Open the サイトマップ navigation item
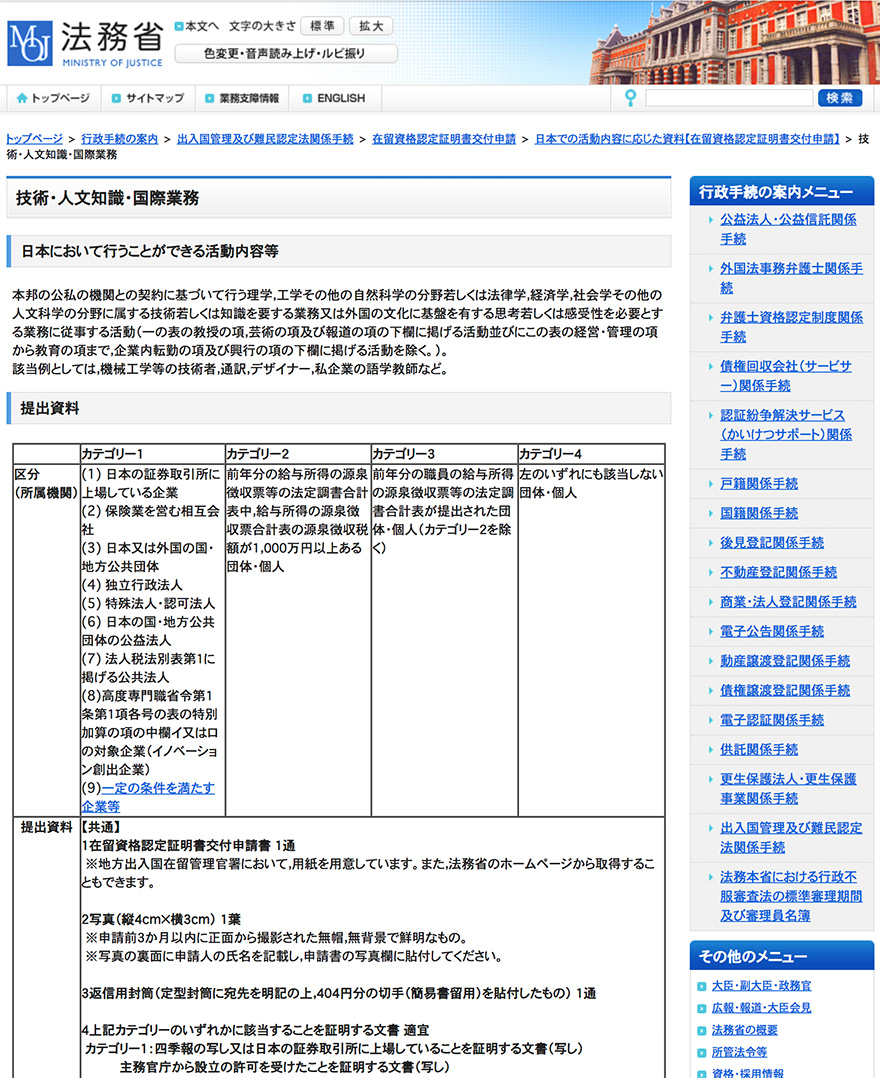Viewport: 880px width, 1078px height. (155, 98)
